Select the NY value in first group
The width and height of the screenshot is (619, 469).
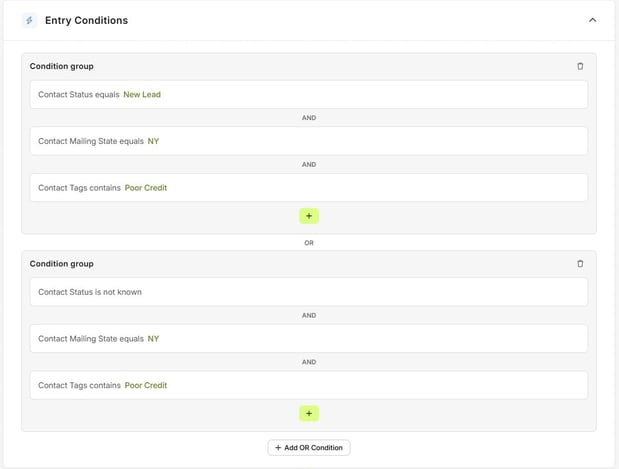coord(153,141)
